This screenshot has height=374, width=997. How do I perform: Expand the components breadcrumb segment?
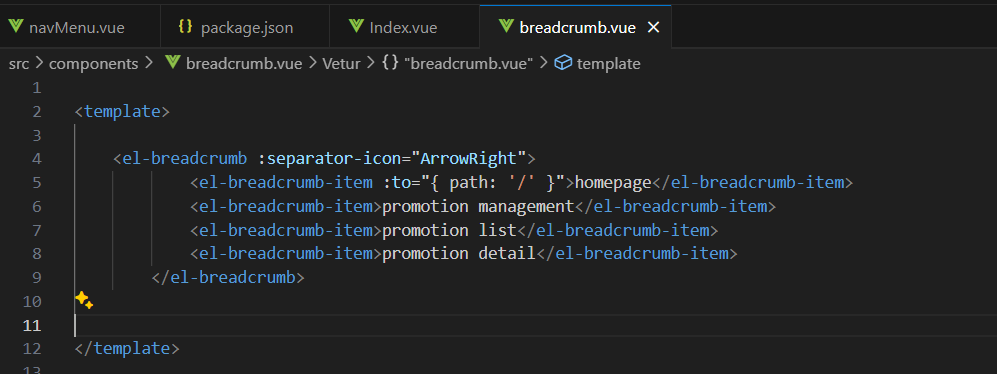(93, 64)
